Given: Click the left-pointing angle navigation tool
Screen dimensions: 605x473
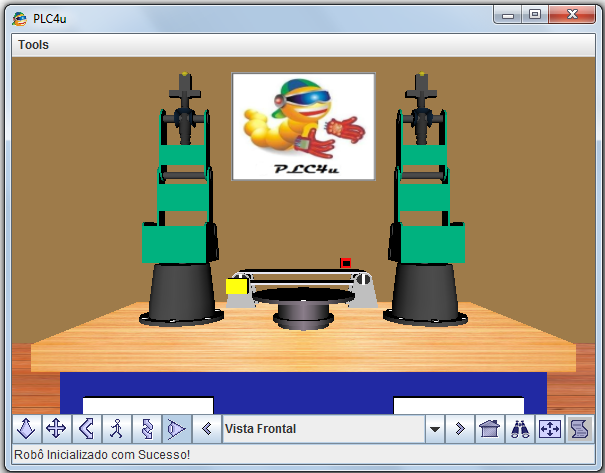Looking at the screenshot, I should click(86, 429).
